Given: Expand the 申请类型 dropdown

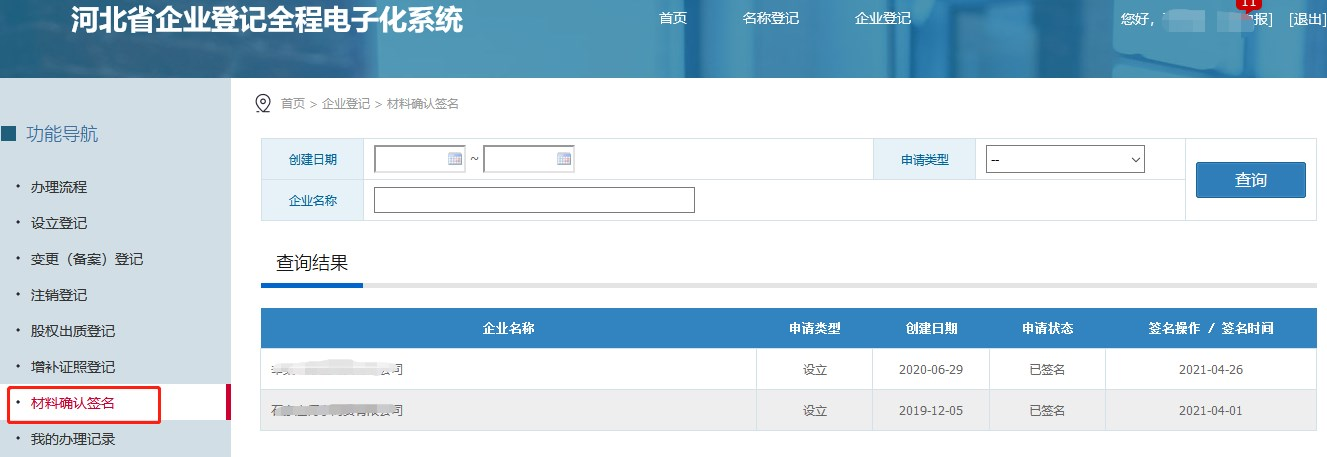Looking at the screenshot, I should click(x=1064, y=159).
